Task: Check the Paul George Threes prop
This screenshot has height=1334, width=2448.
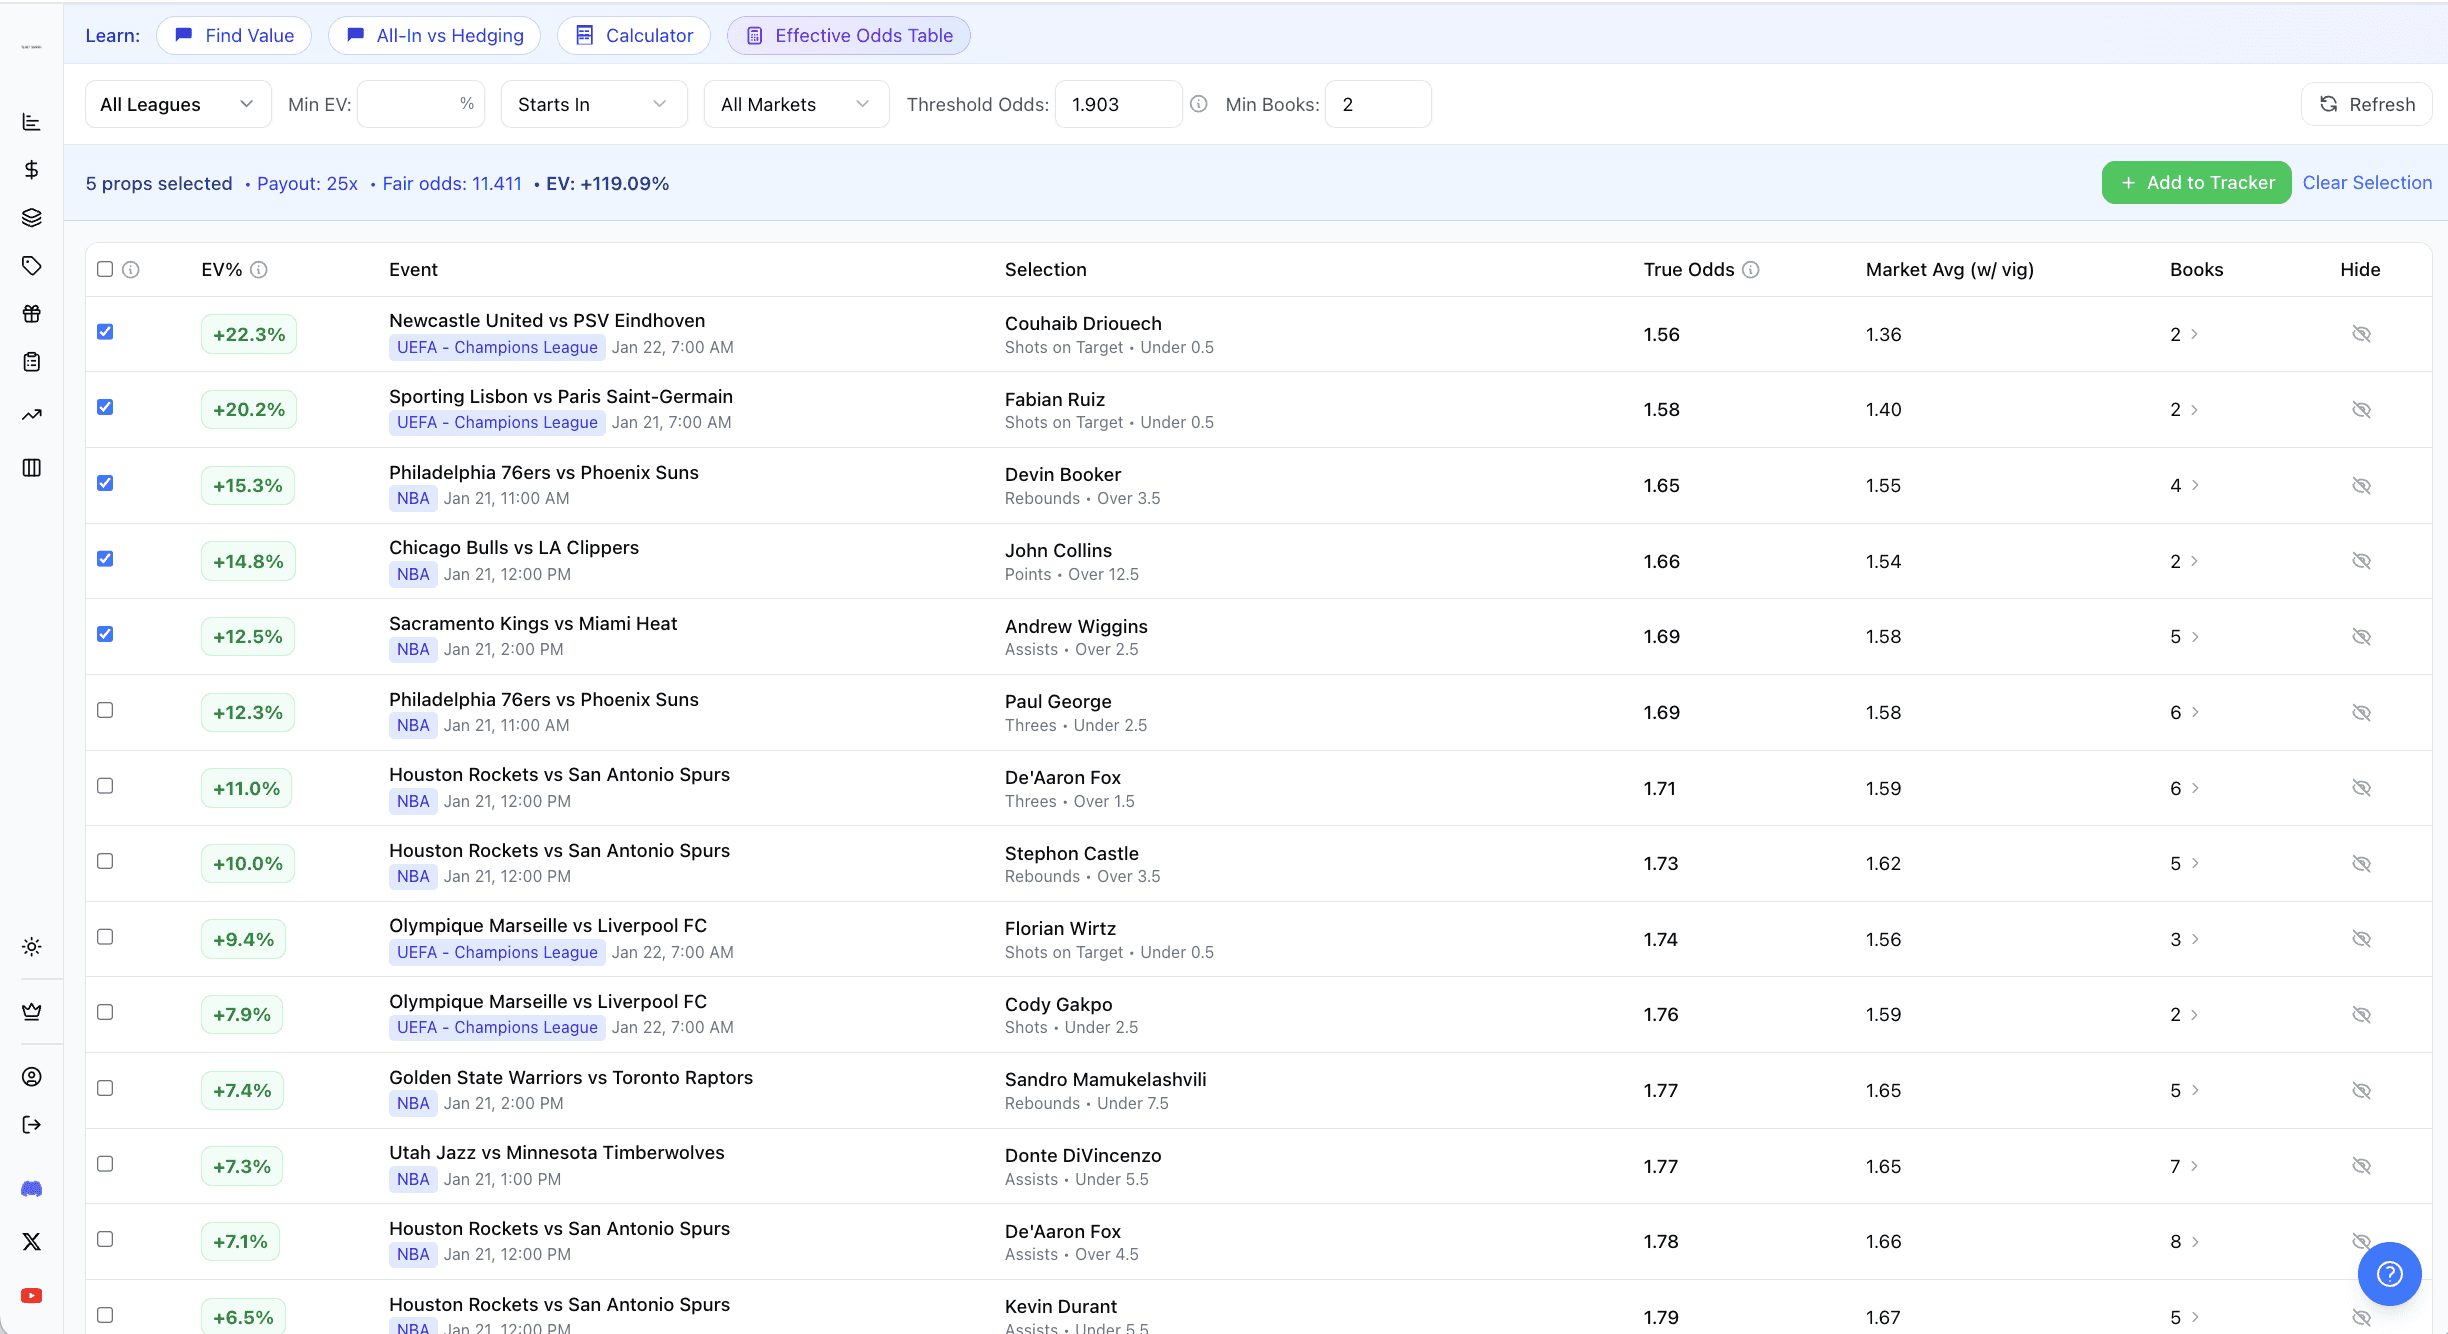Action: [x=105, y=710]
